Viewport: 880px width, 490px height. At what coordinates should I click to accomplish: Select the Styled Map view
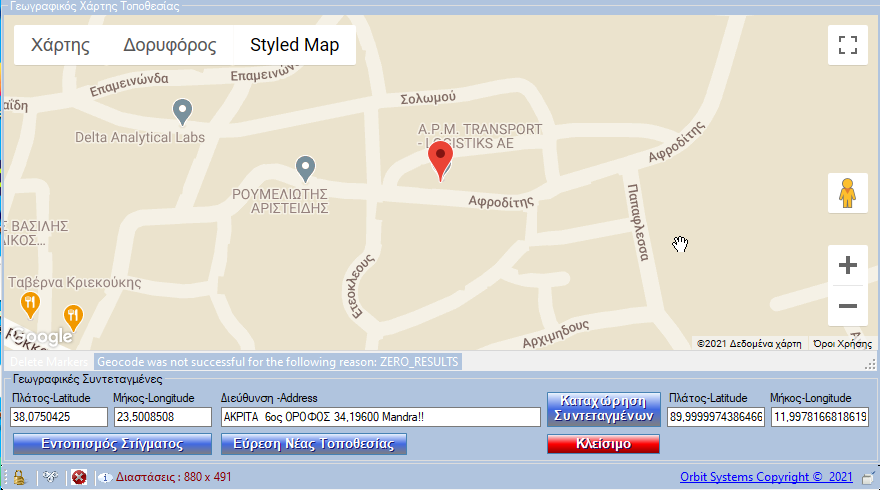[294, 45]
